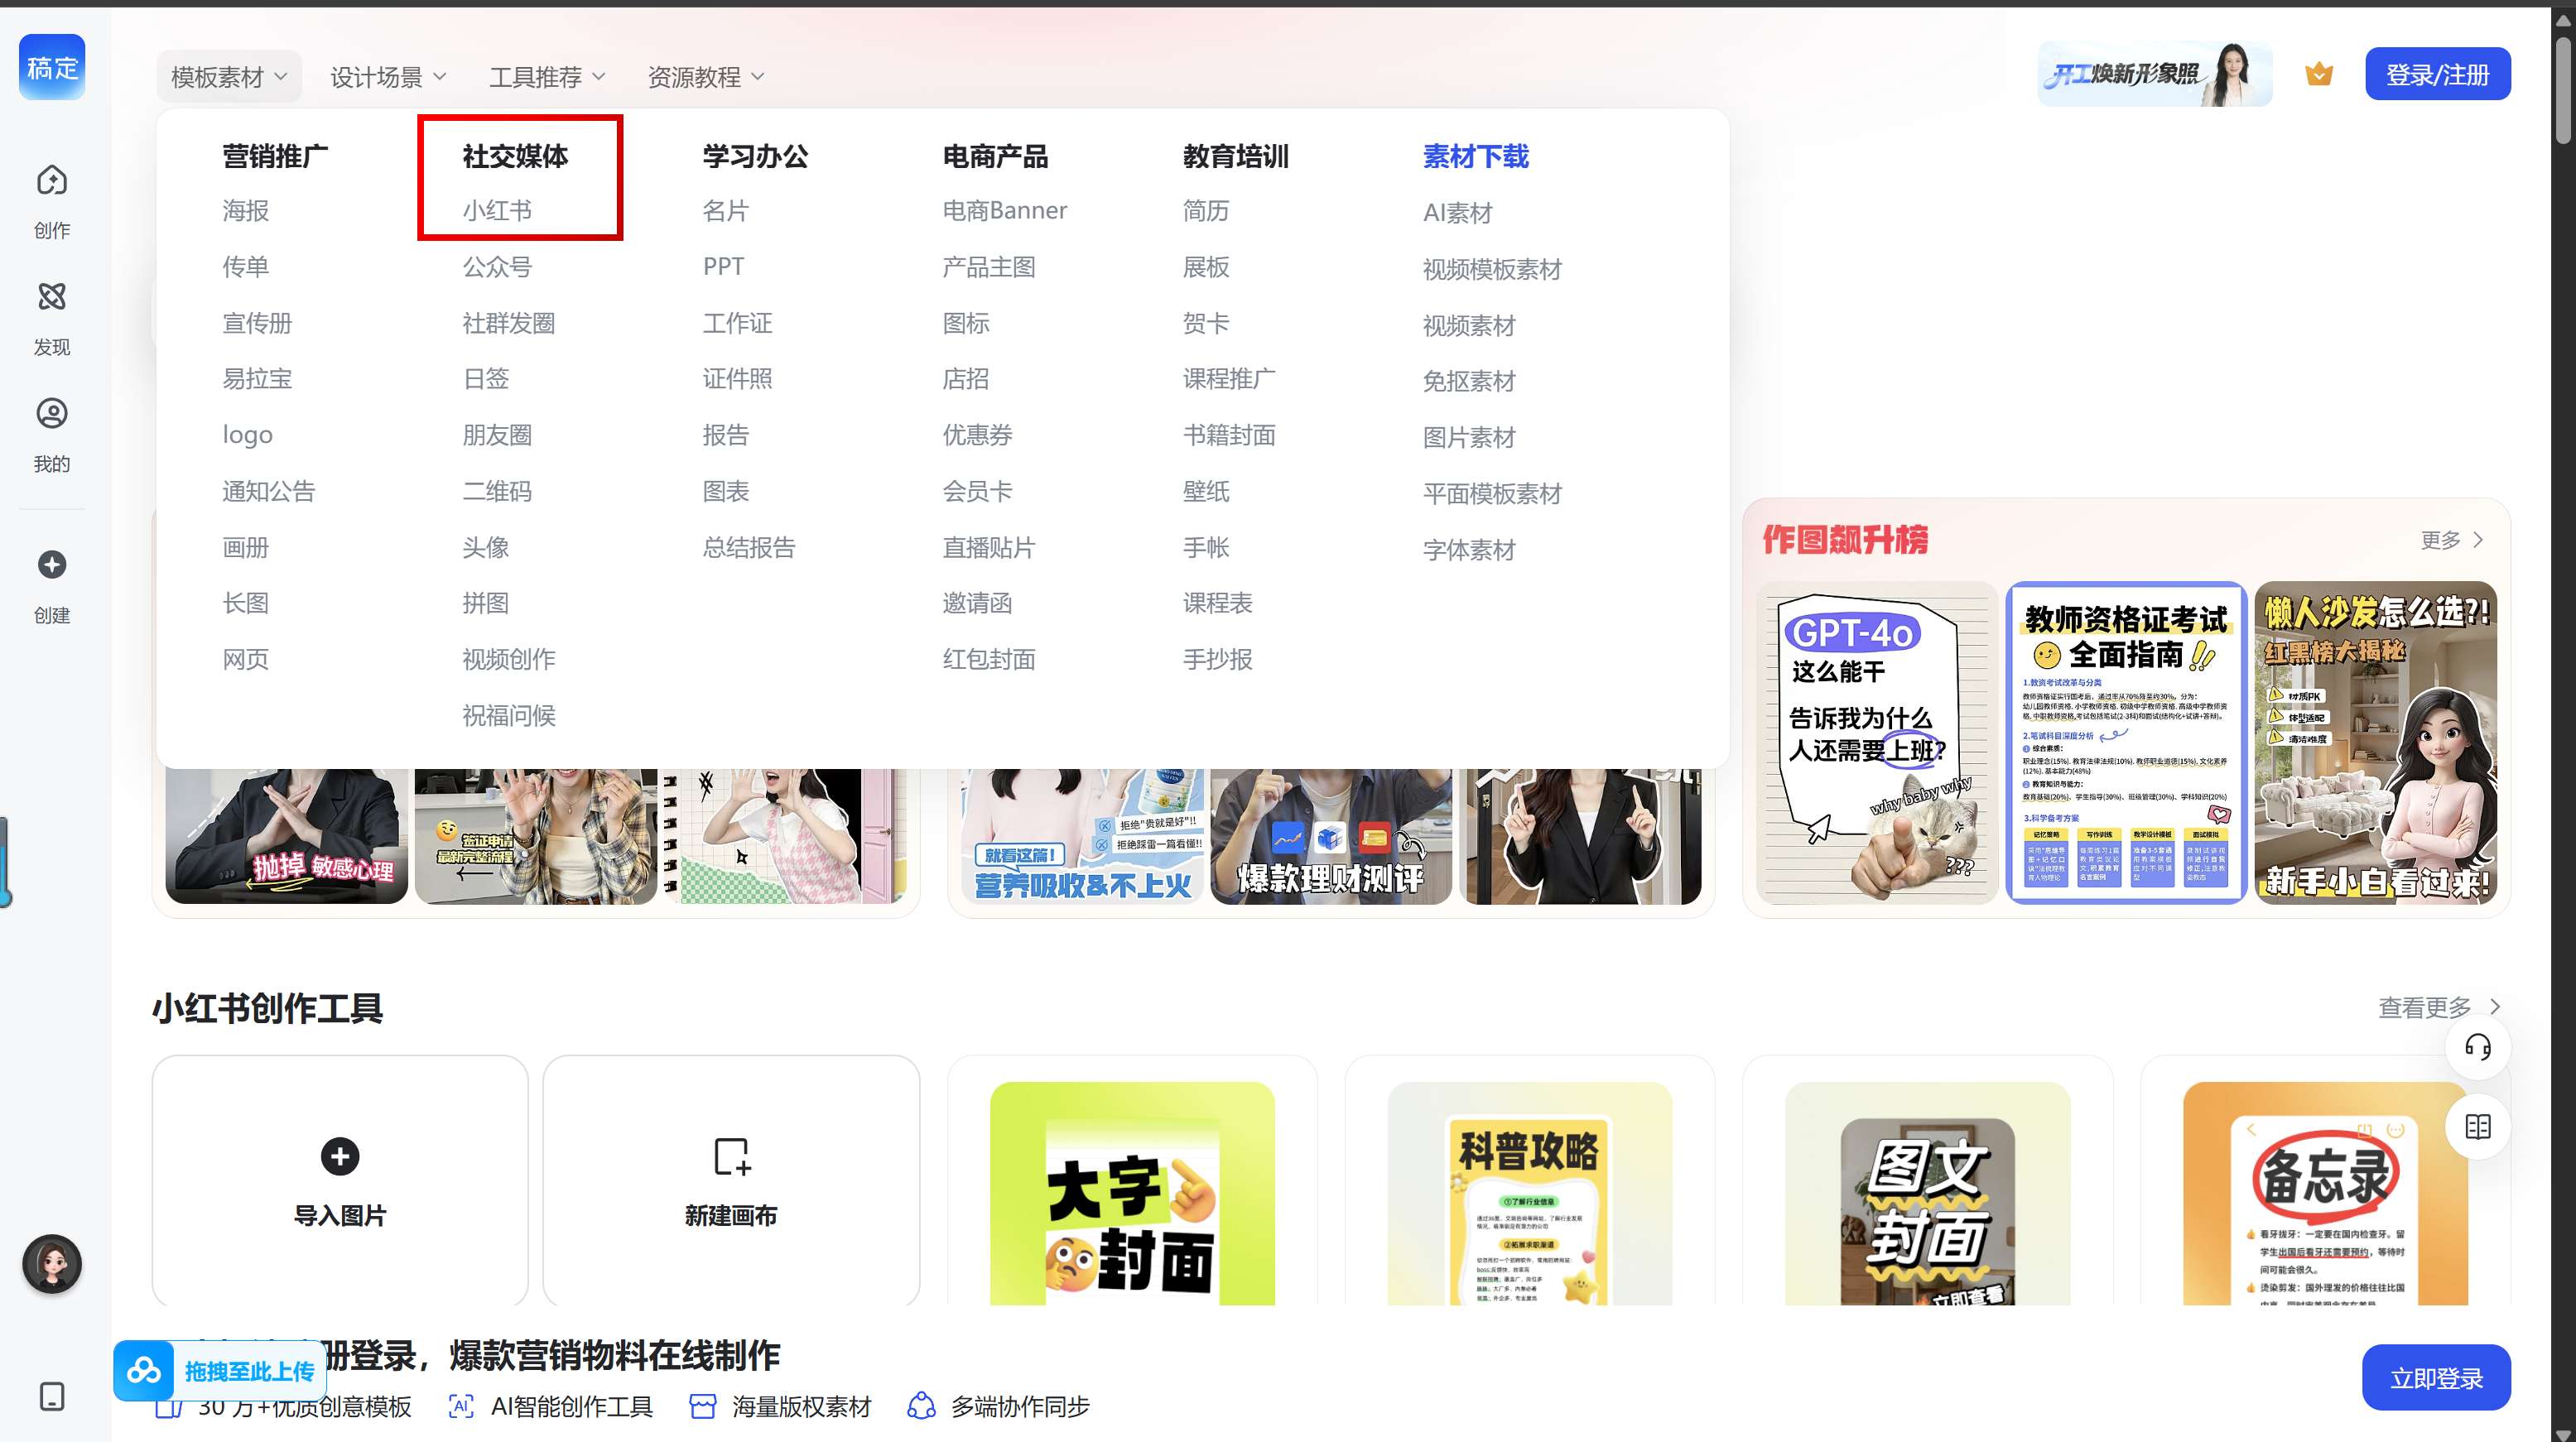Select 小红书 under 社交媒体
Viewport: 2576px width, 1442px height.
click(497, 211)
